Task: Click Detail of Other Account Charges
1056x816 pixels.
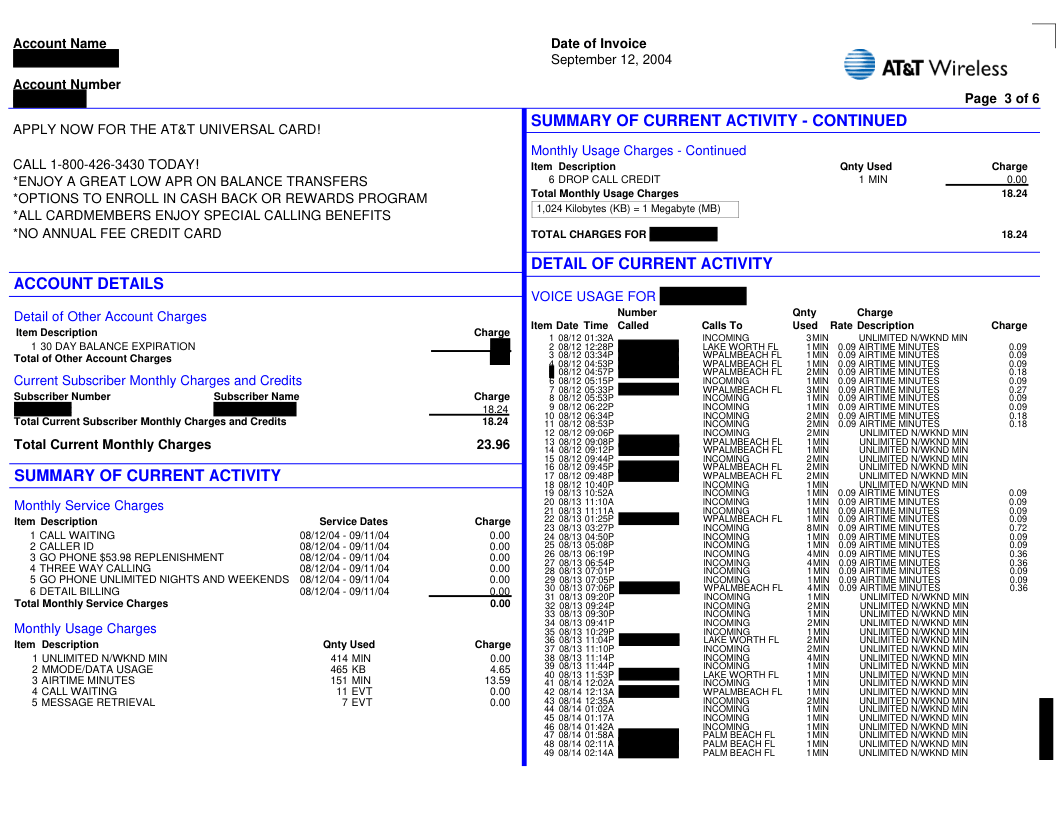Action: (110, 317)
